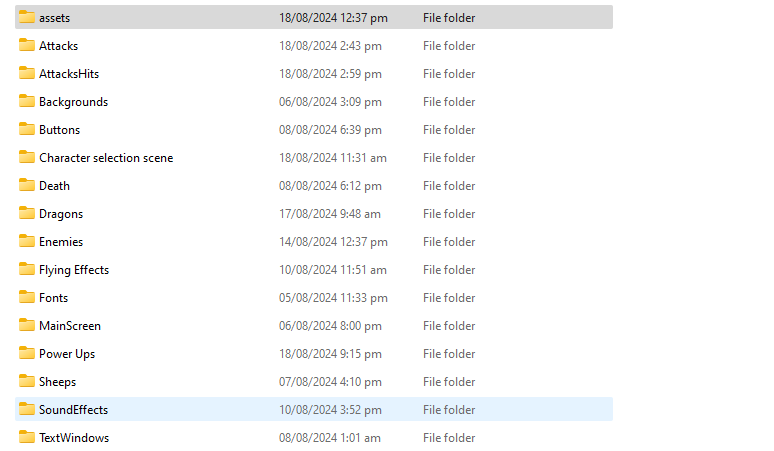The image size is (774, 451).
Task: Click the 'Power Ups' folder name
Action: [x=67, y=354]
